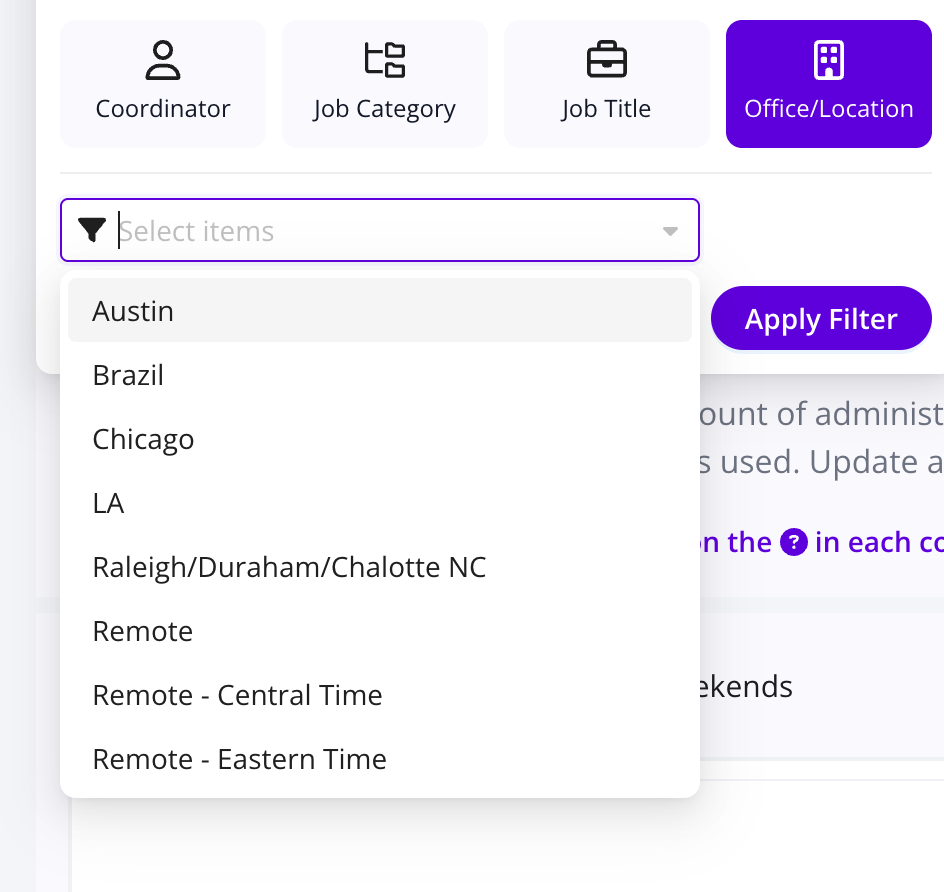Pick Chicago in the dropdown list
This screenshot has width=944, height=892.
point(380,439)
